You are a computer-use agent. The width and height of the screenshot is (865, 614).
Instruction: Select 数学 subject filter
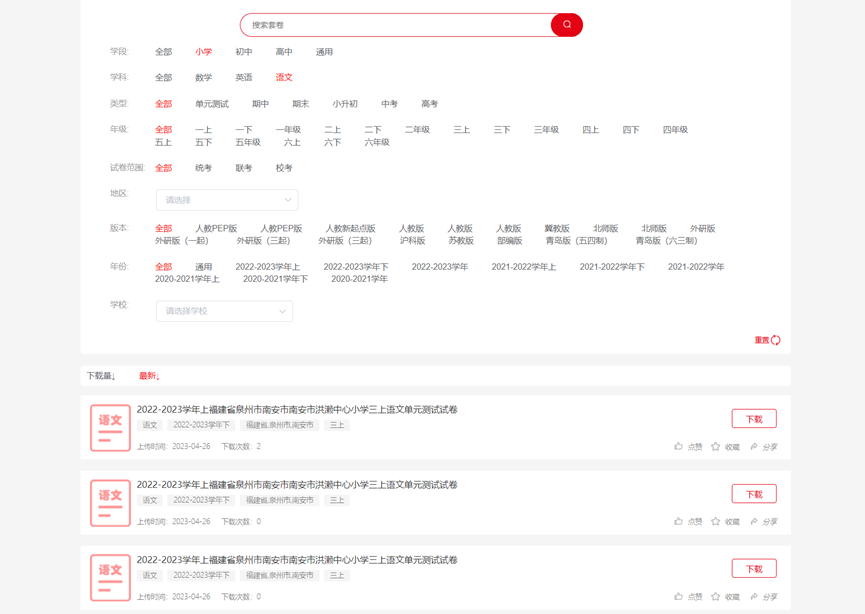pyautogui.click(x=204, y=78)
